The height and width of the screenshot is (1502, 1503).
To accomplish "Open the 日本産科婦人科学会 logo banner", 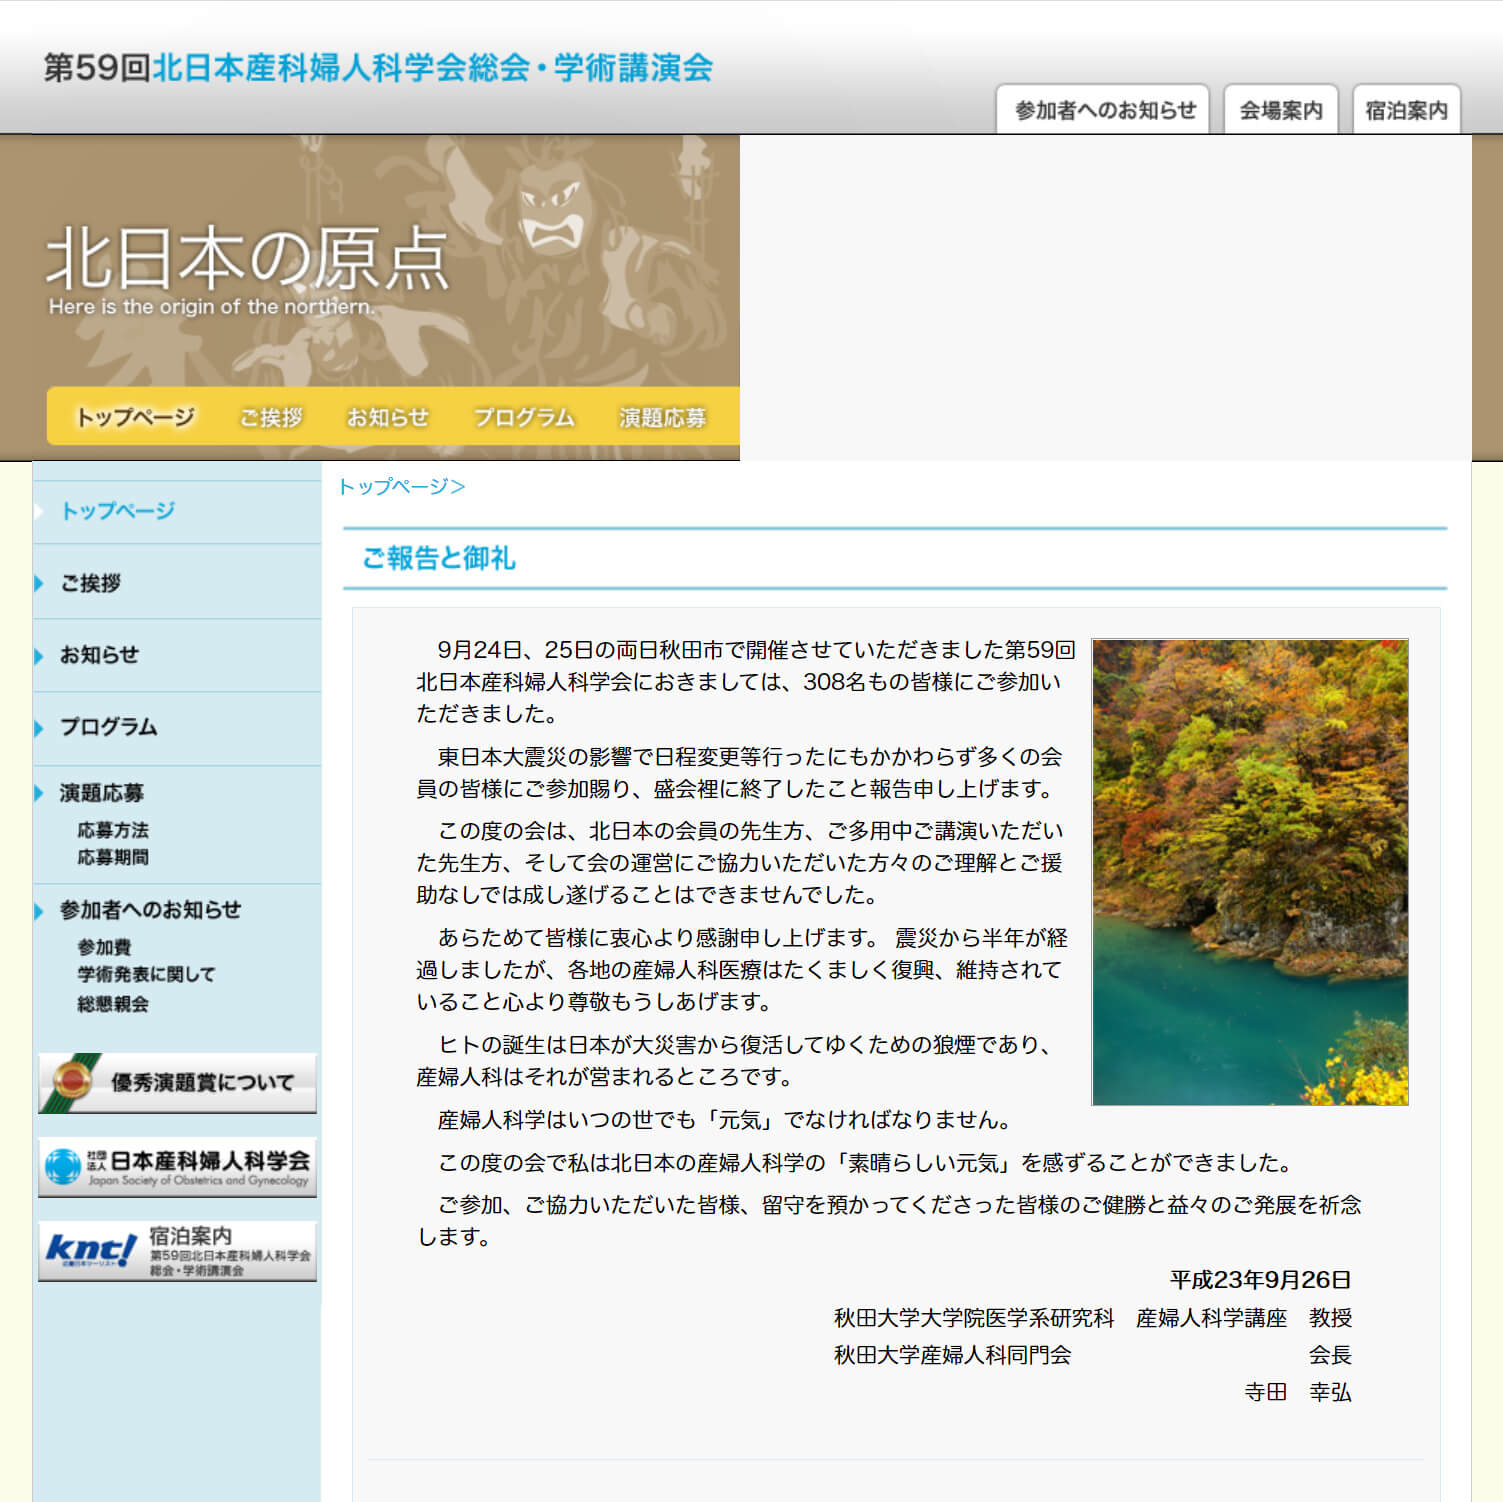I will point(177,1167).
